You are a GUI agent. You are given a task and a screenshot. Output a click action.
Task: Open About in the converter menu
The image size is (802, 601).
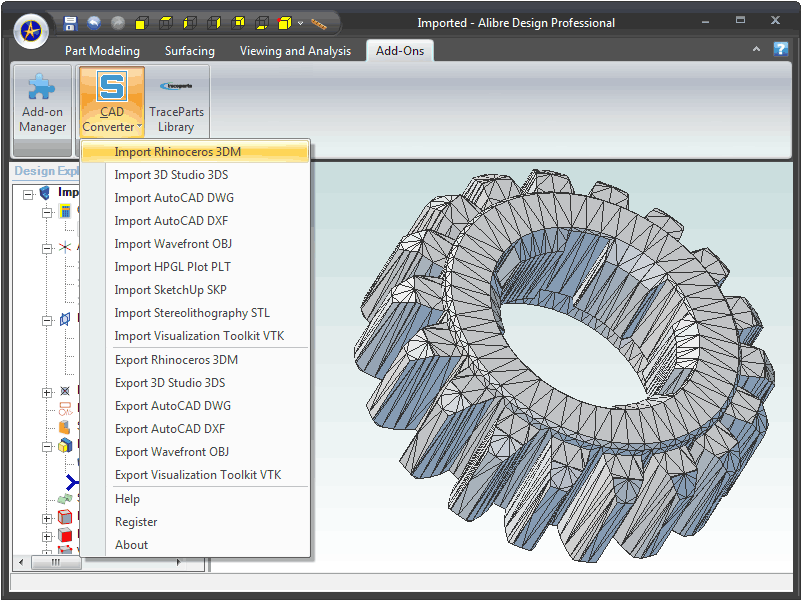coord(195,545)
